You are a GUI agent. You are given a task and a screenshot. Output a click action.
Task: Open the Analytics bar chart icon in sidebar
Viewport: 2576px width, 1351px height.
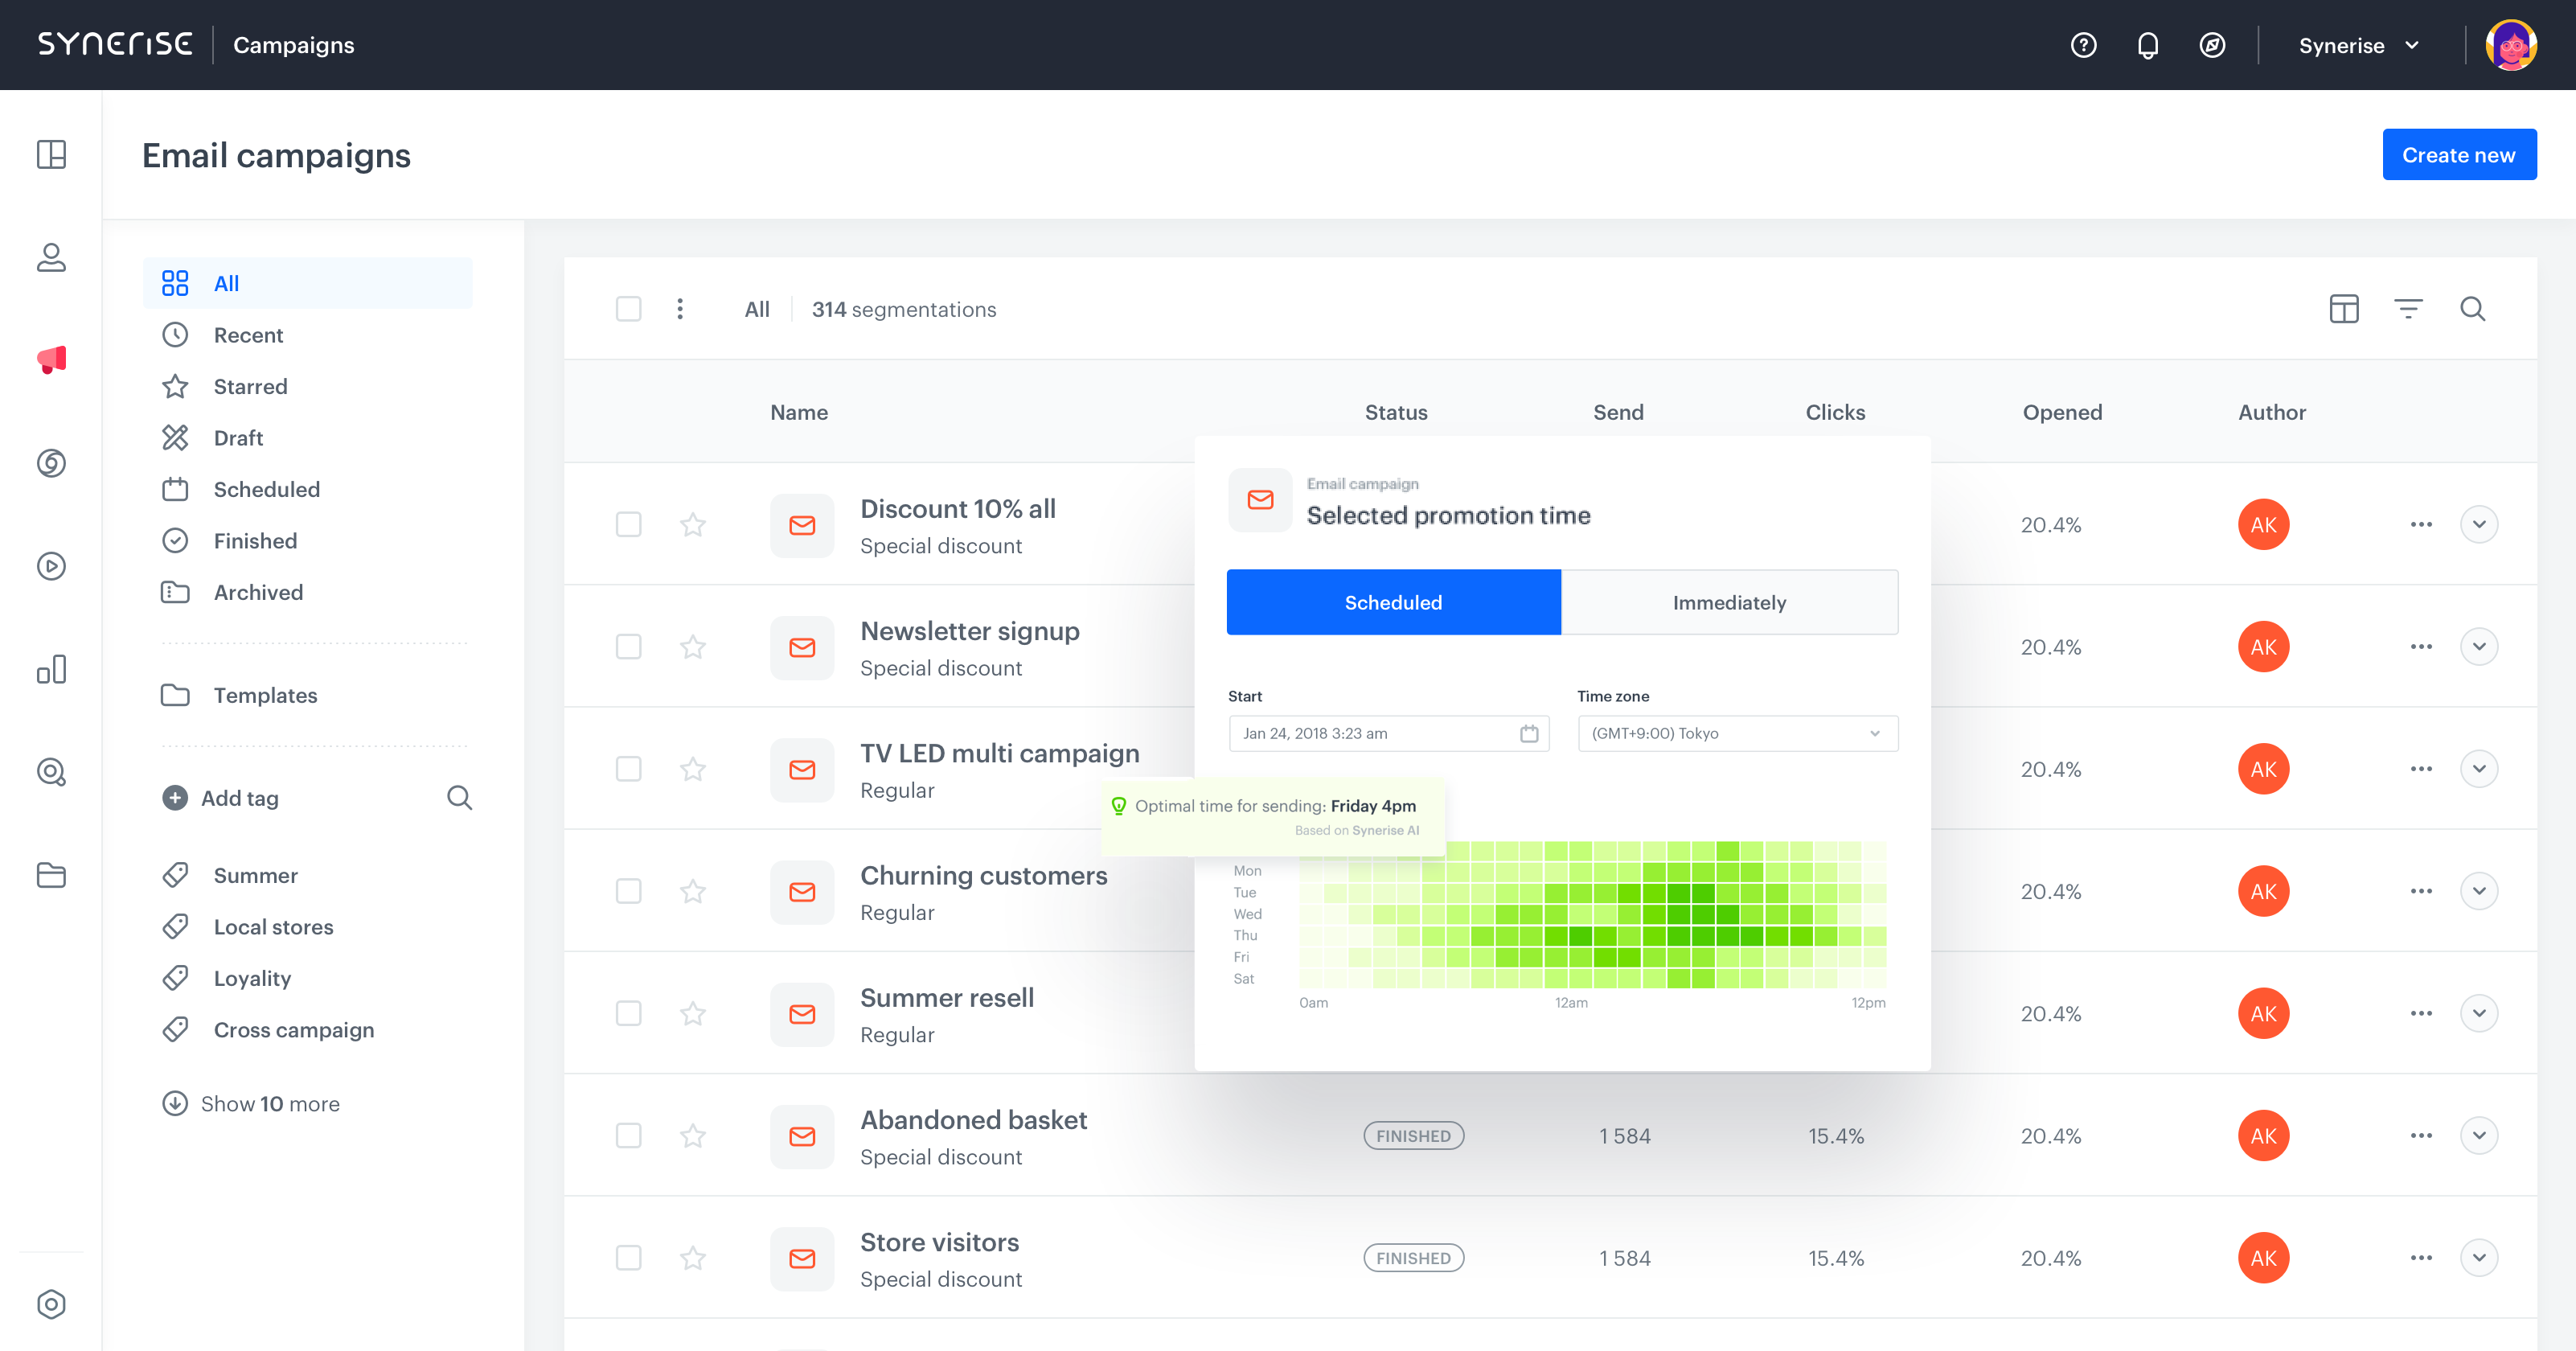point(51,670)
